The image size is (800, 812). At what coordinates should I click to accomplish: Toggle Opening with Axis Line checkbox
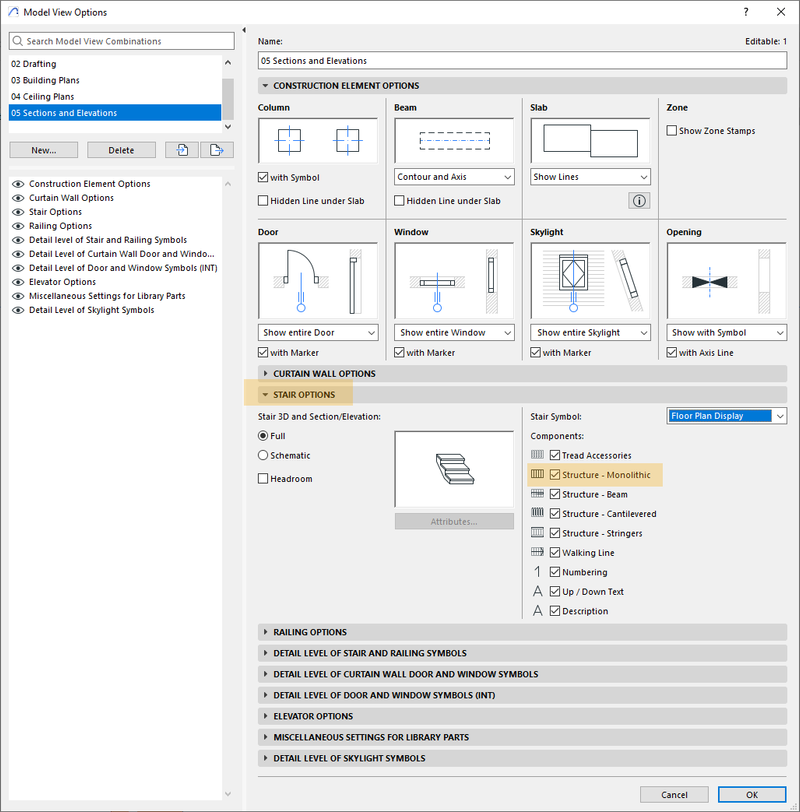point(672,352)
